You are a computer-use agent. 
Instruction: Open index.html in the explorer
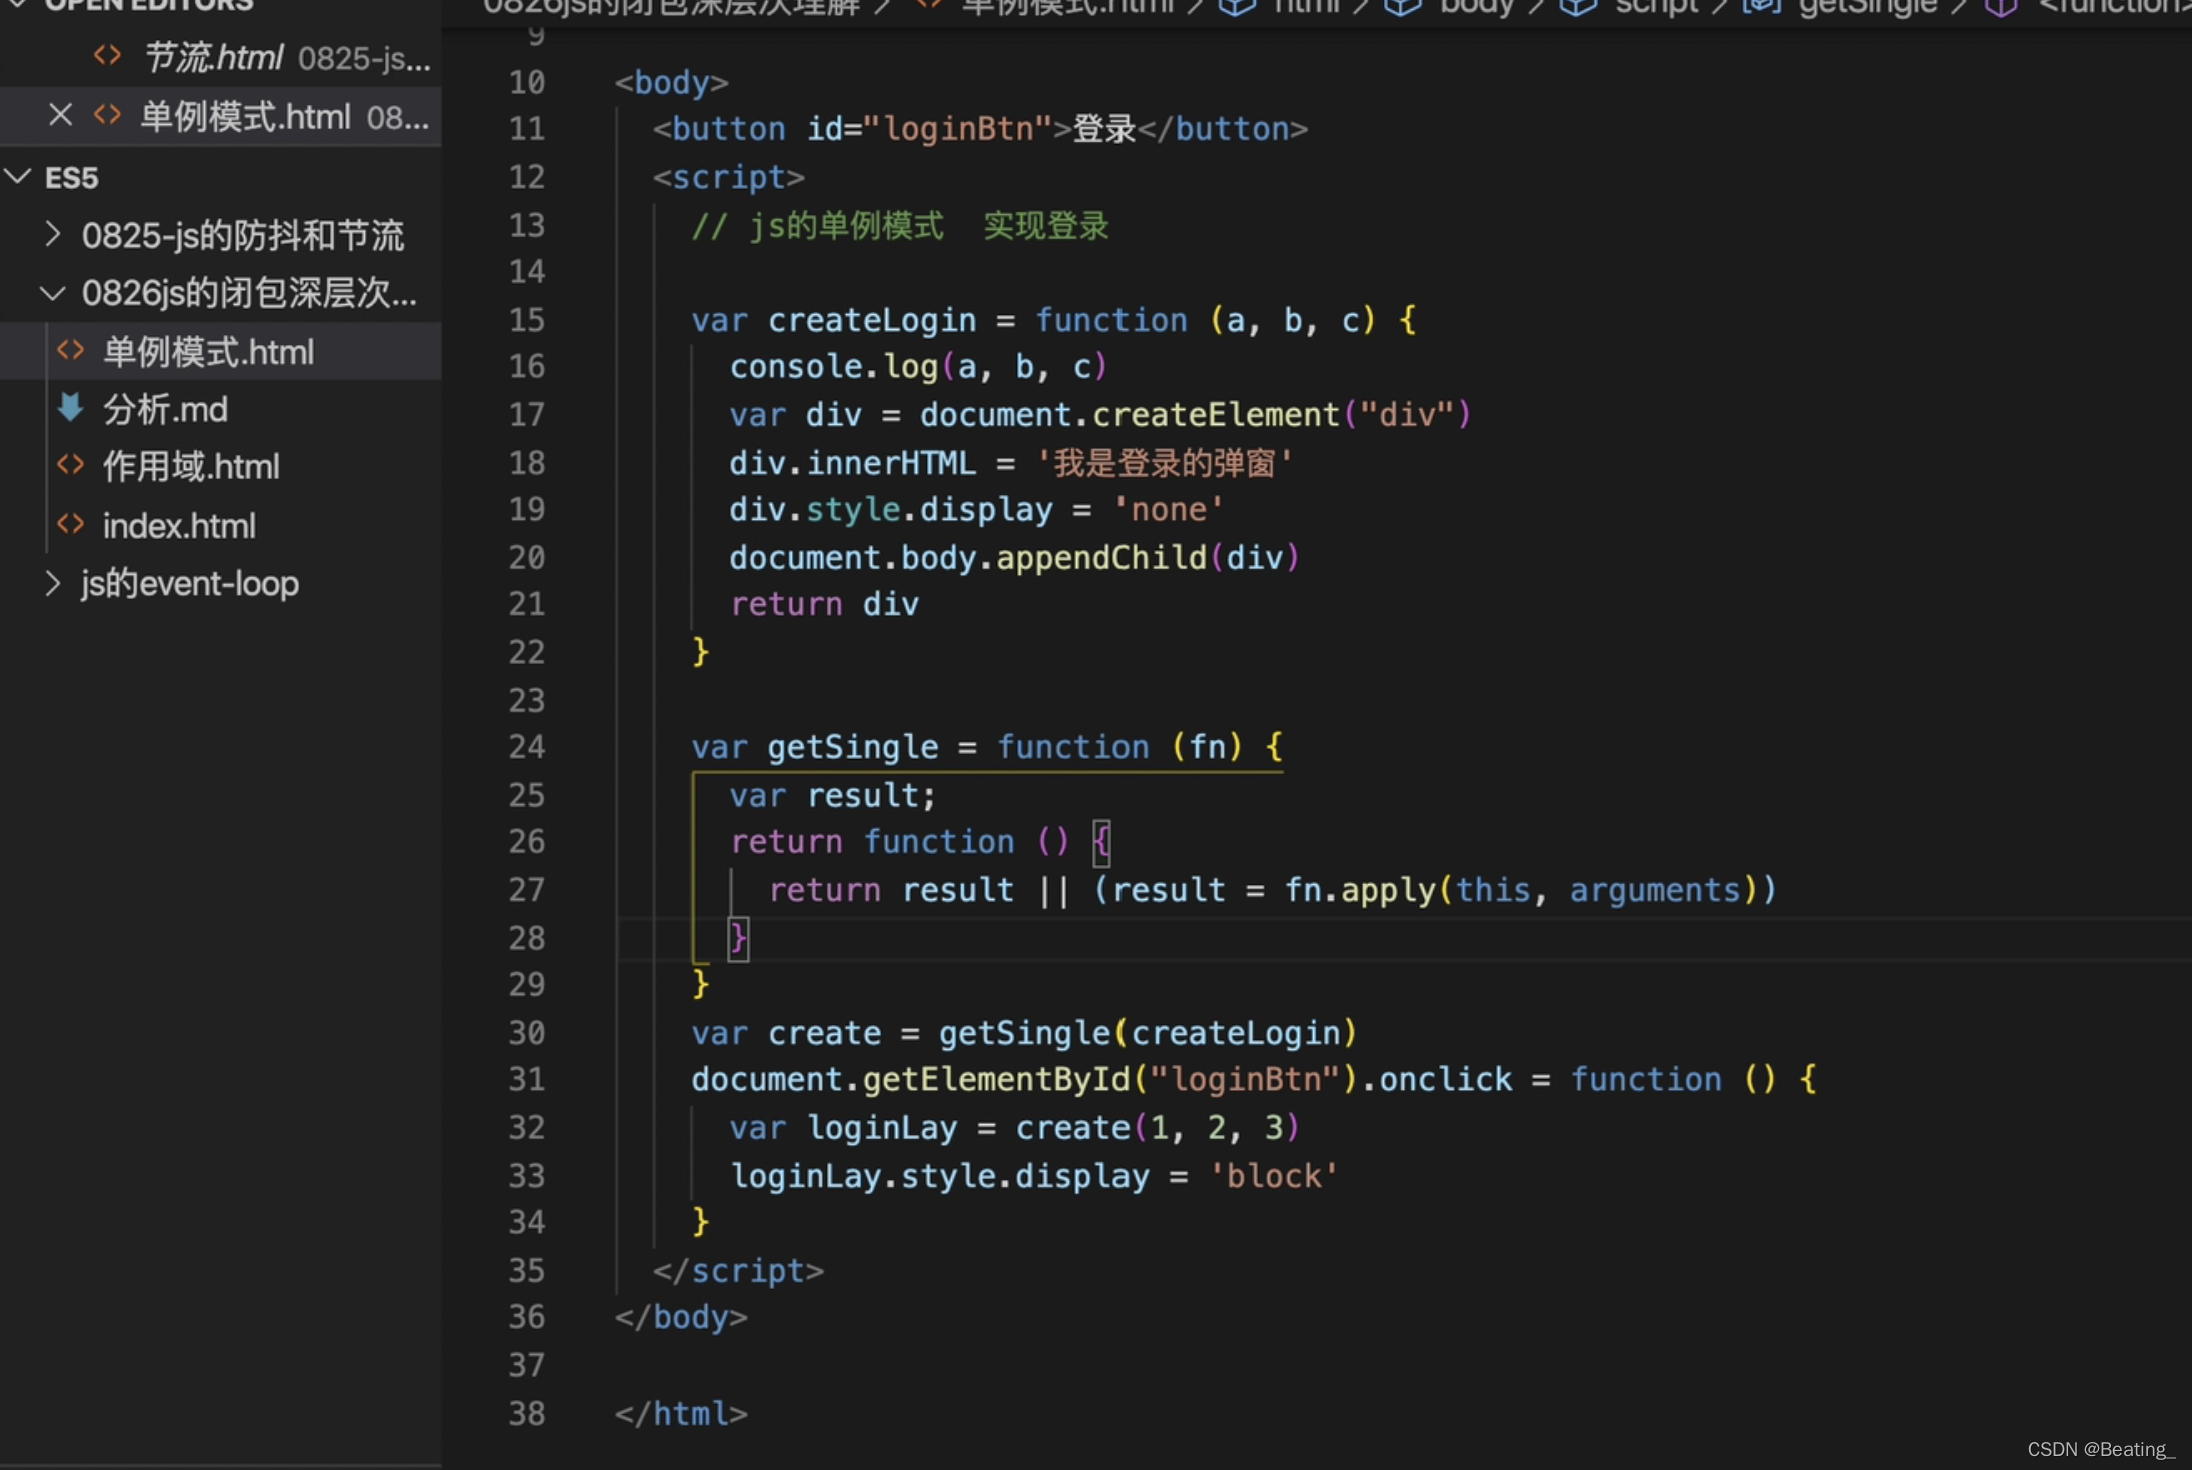point(179,525)
